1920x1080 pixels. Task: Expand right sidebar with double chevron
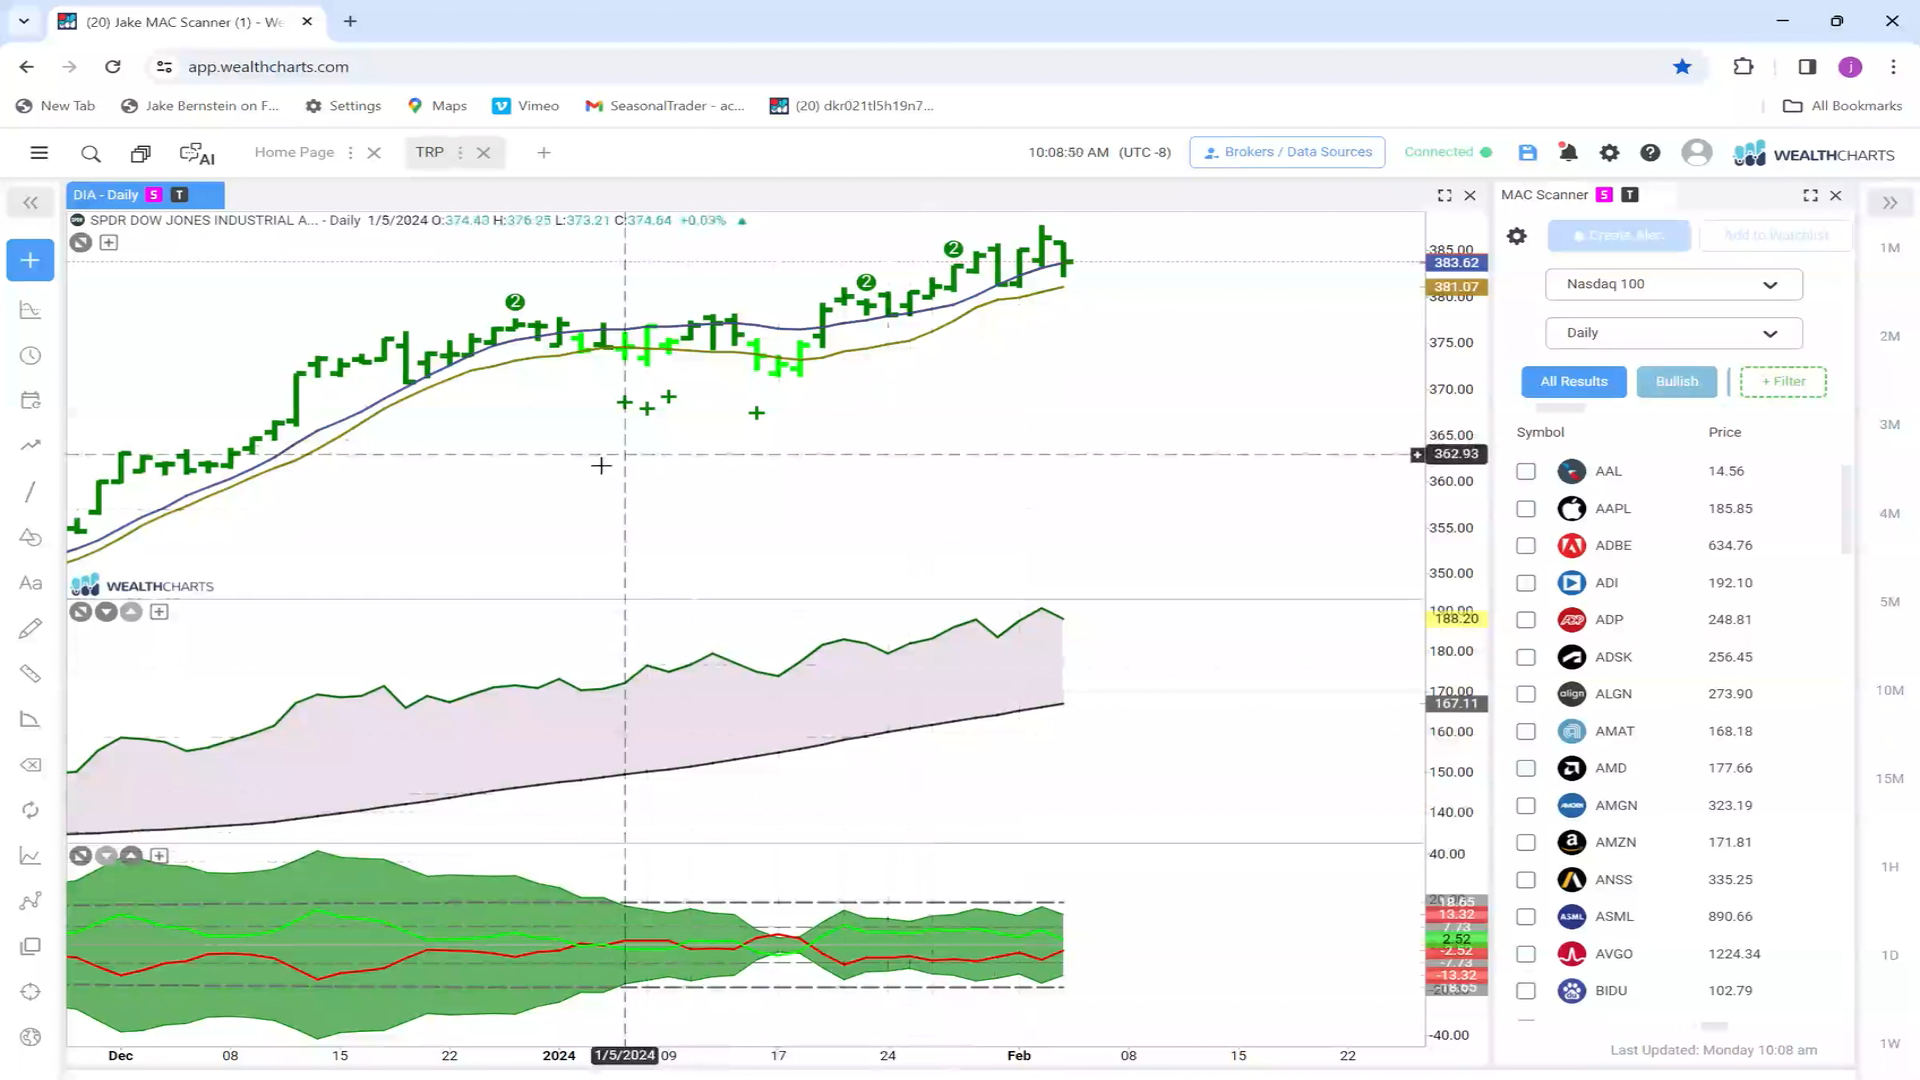(x=1890, y=203)
